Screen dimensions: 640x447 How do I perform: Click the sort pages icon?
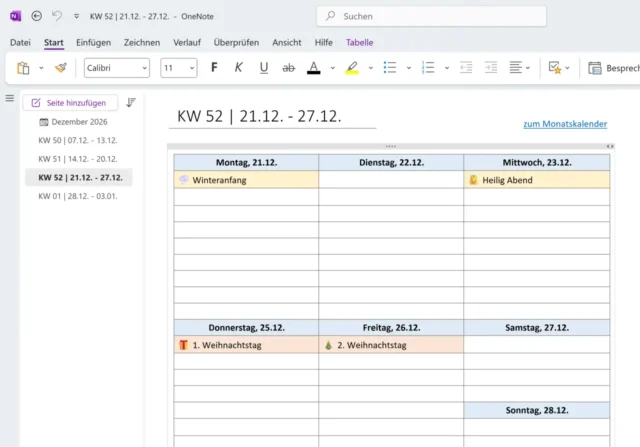click(x=131, y=102)
